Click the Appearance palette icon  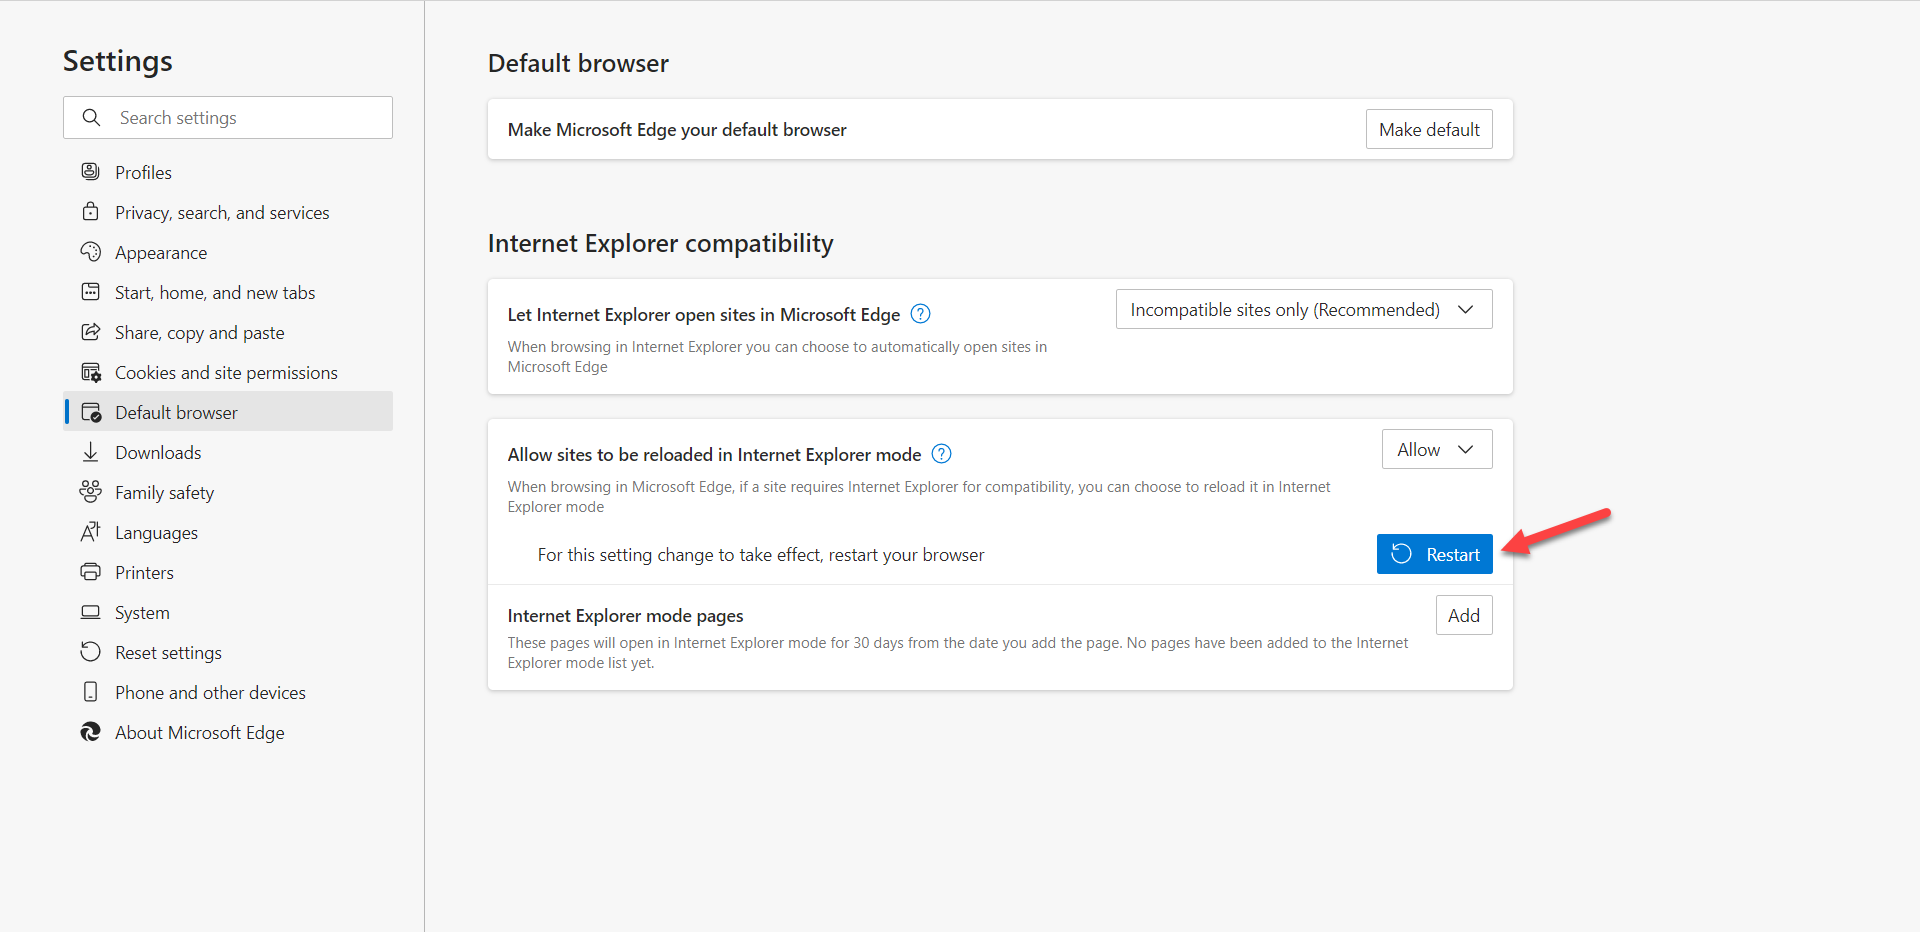coord(90,252)
